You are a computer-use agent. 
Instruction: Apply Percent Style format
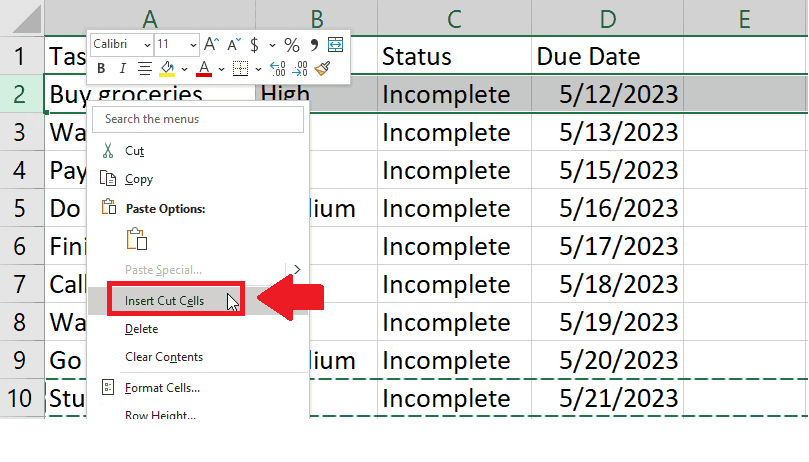click(x=292, y=45)
